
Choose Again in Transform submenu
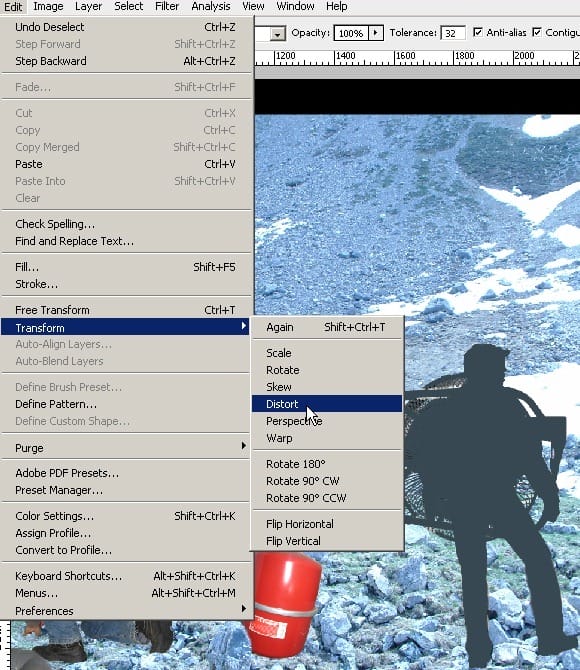327,327
